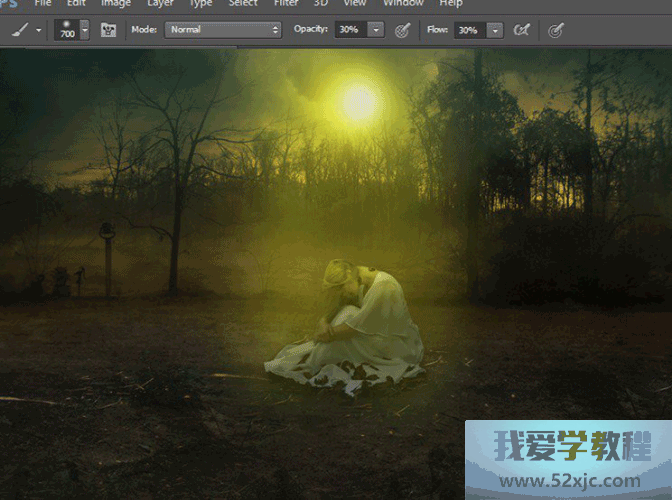Open the Flow slider arrow
672x500 pixels.
pyautogui.click(x=495, y=30)
